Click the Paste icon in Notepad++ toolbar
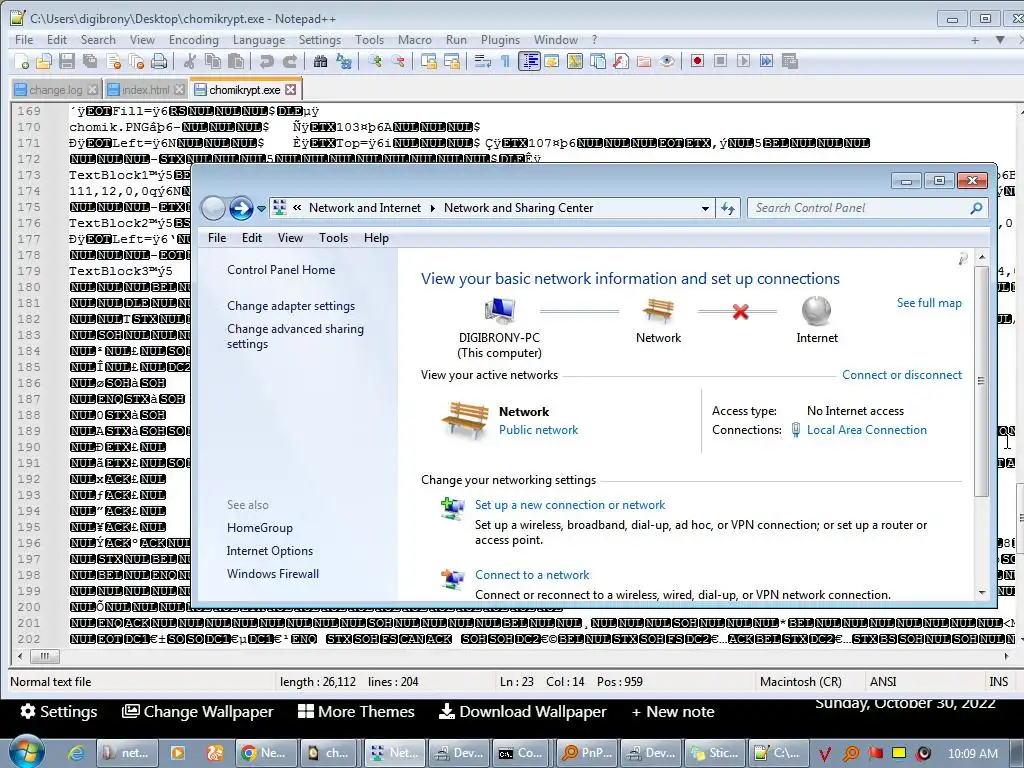1024x768 pixels. point(236,61)
